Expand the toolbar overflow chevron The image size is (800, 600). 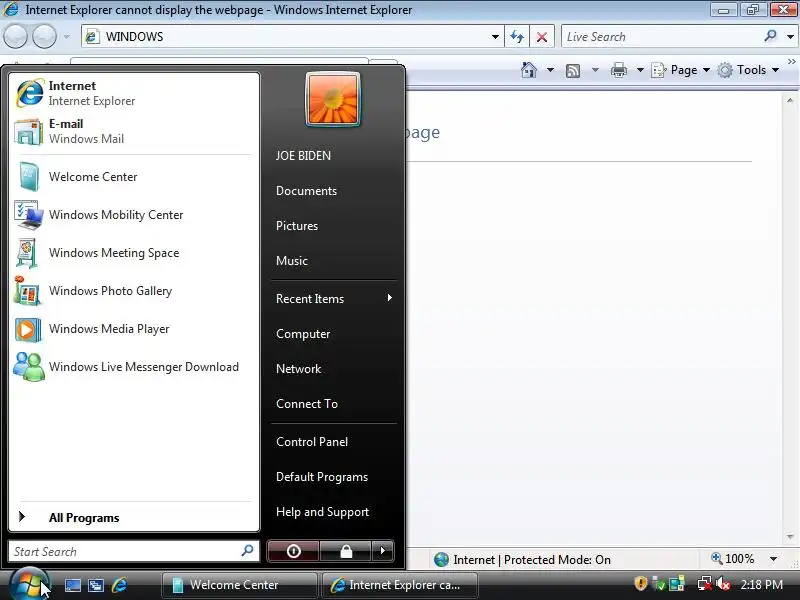[792, 62]
